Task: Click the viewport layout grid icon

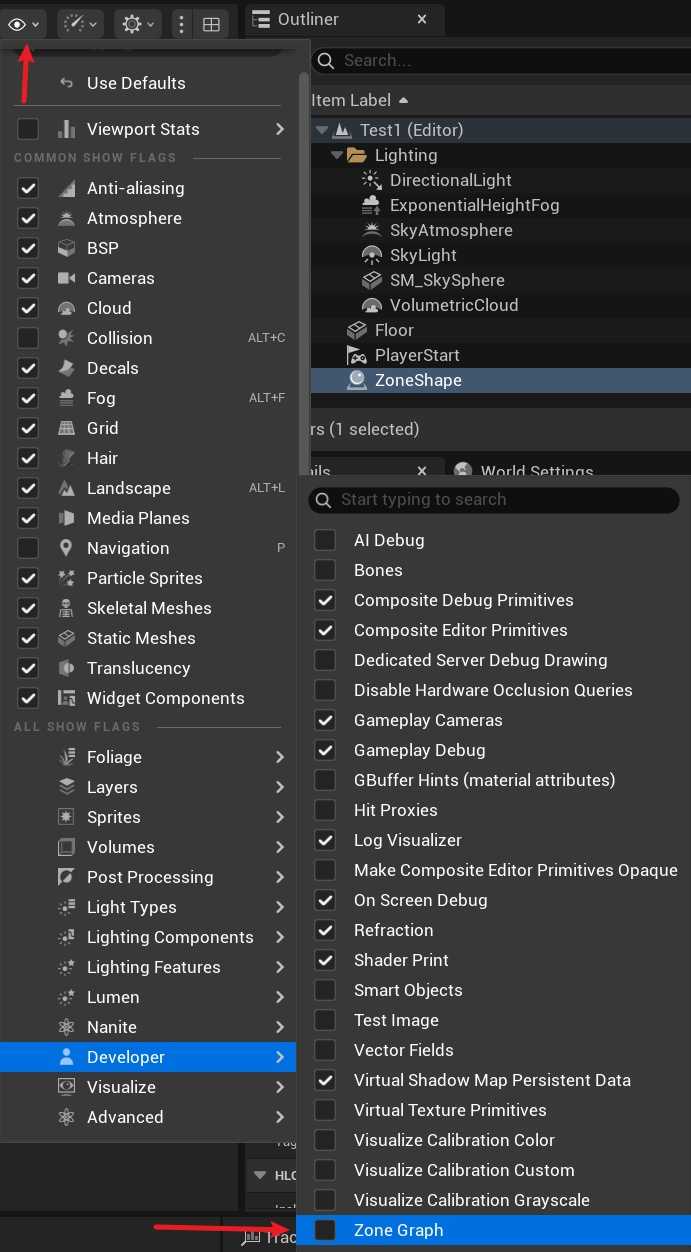Action: click(x=211, y=25)
